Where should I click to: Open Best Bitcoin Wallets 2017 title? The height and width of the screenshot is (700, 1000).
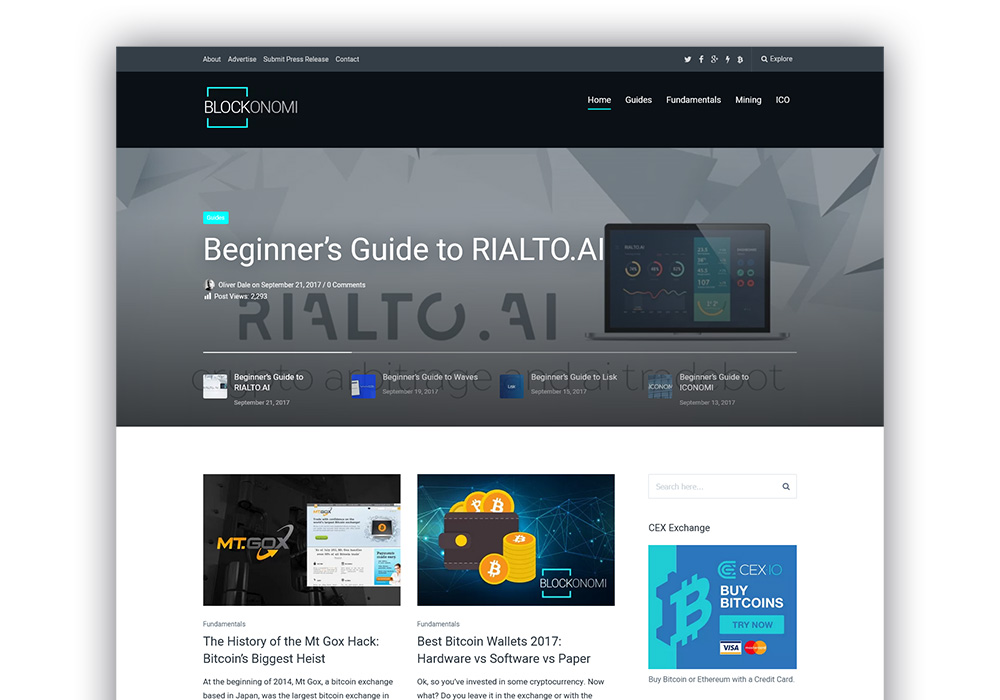click(x=504, y=650)
